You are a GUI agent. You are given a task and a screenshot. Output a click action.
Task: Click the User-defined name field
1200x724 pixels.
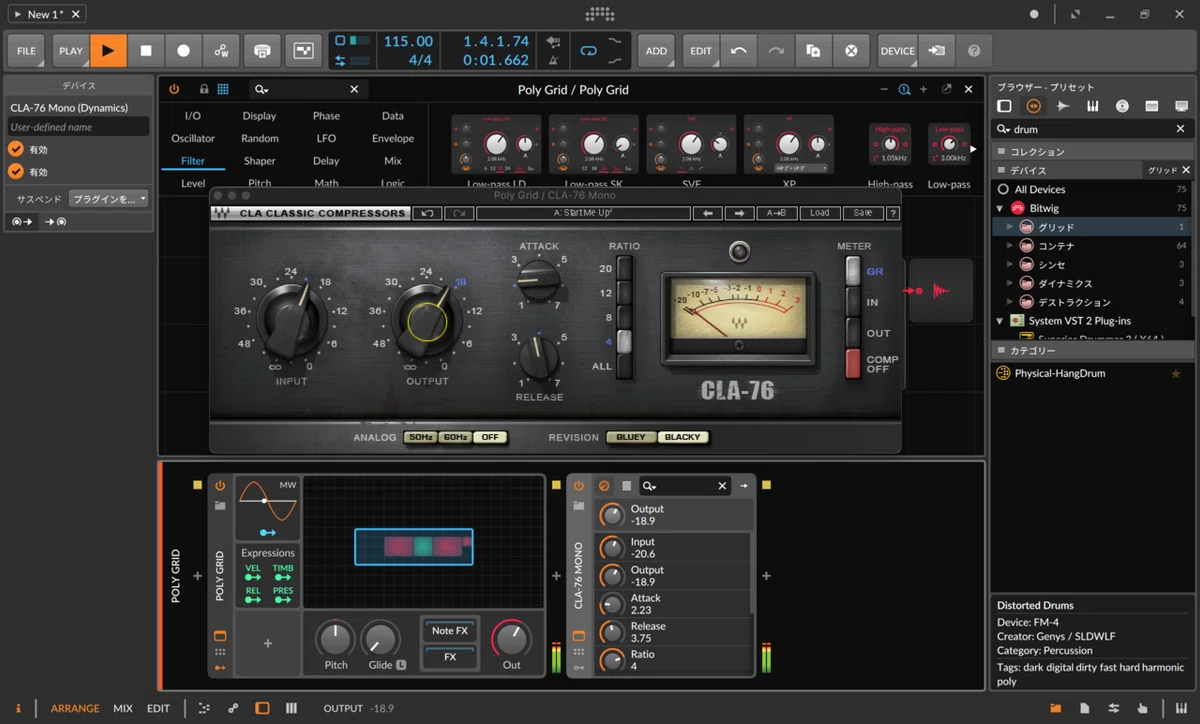78,127
